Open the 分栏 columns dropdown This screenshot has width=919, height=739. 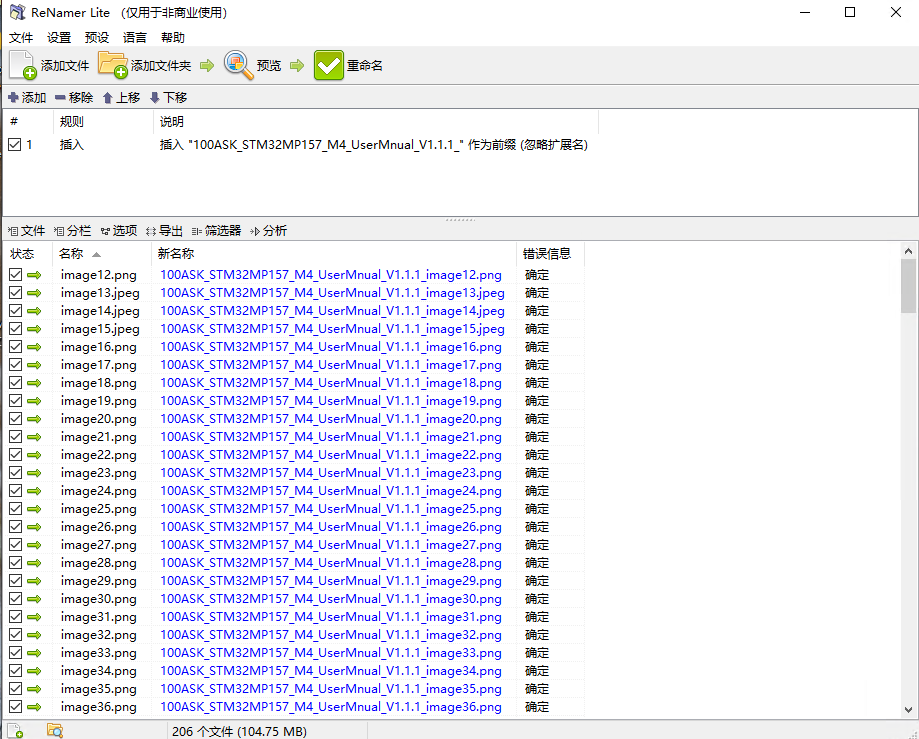[x=72, y=231]
